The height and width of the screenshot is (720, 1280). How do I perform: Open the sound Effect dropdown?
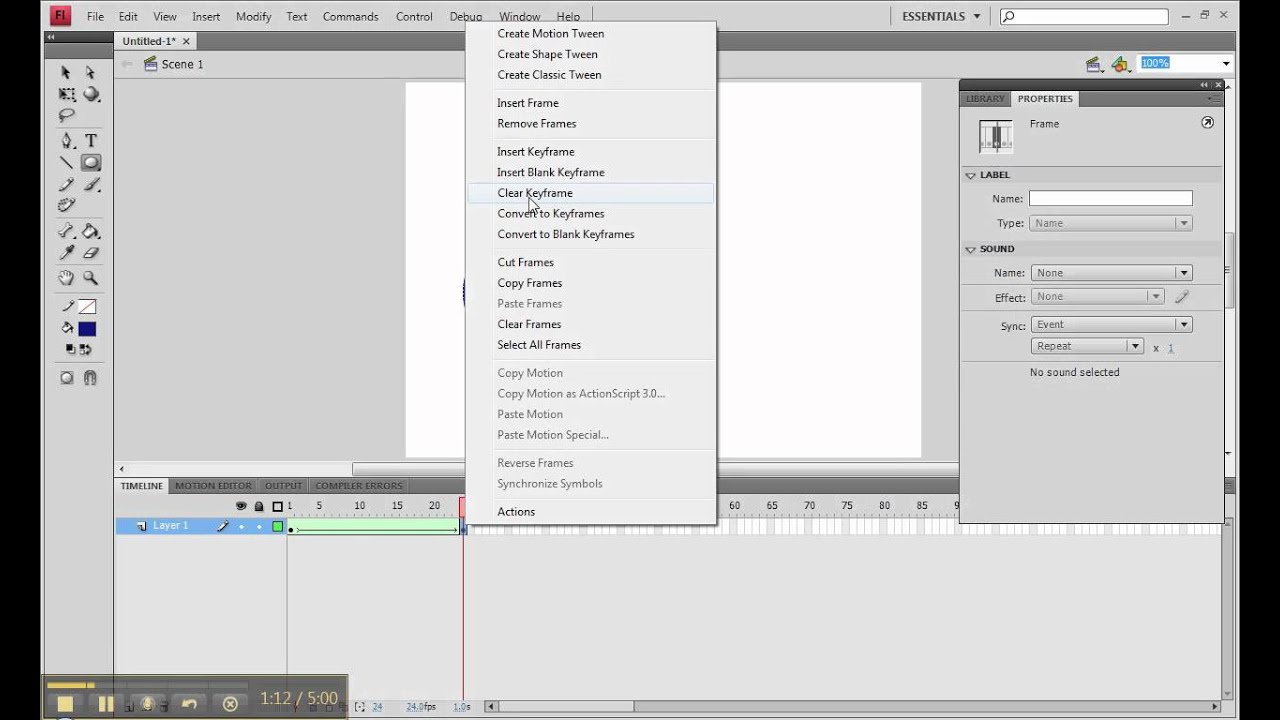(x=1097, y=296)
